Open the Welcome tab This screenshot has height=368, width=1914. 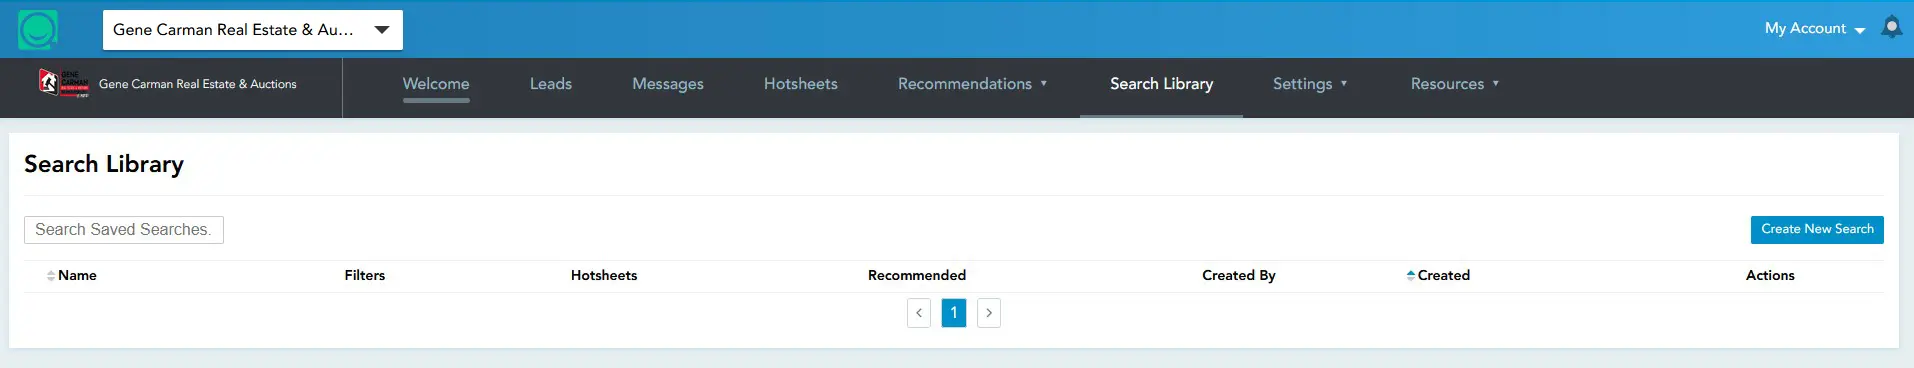(436, 84)
